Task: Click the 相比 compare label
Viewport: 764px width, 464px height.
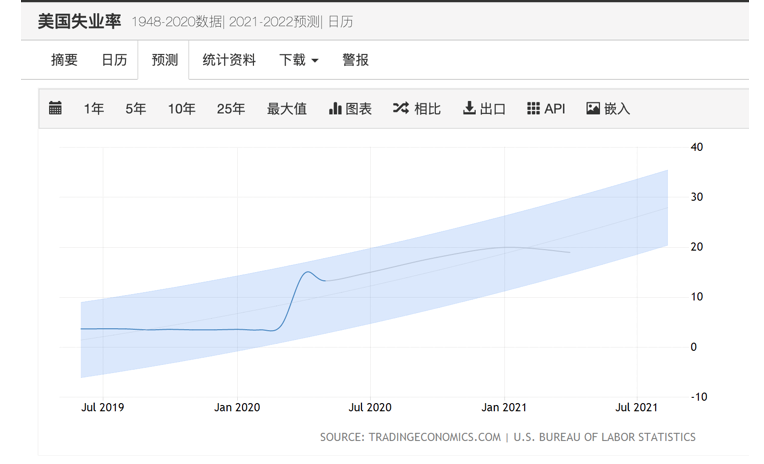Action: click(x=427, y=109)
